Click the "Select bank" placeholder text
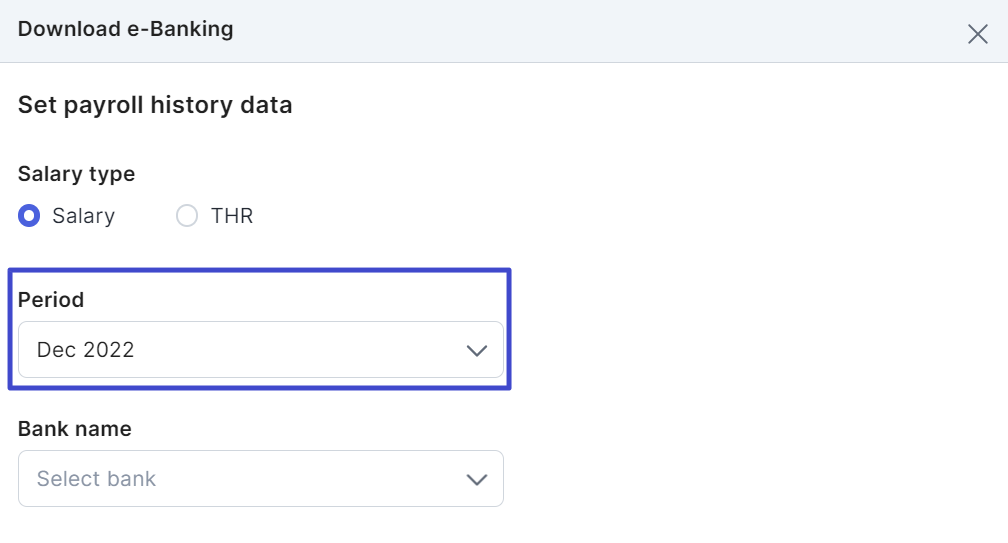The image size is (1008, 543). click(96, 479)
